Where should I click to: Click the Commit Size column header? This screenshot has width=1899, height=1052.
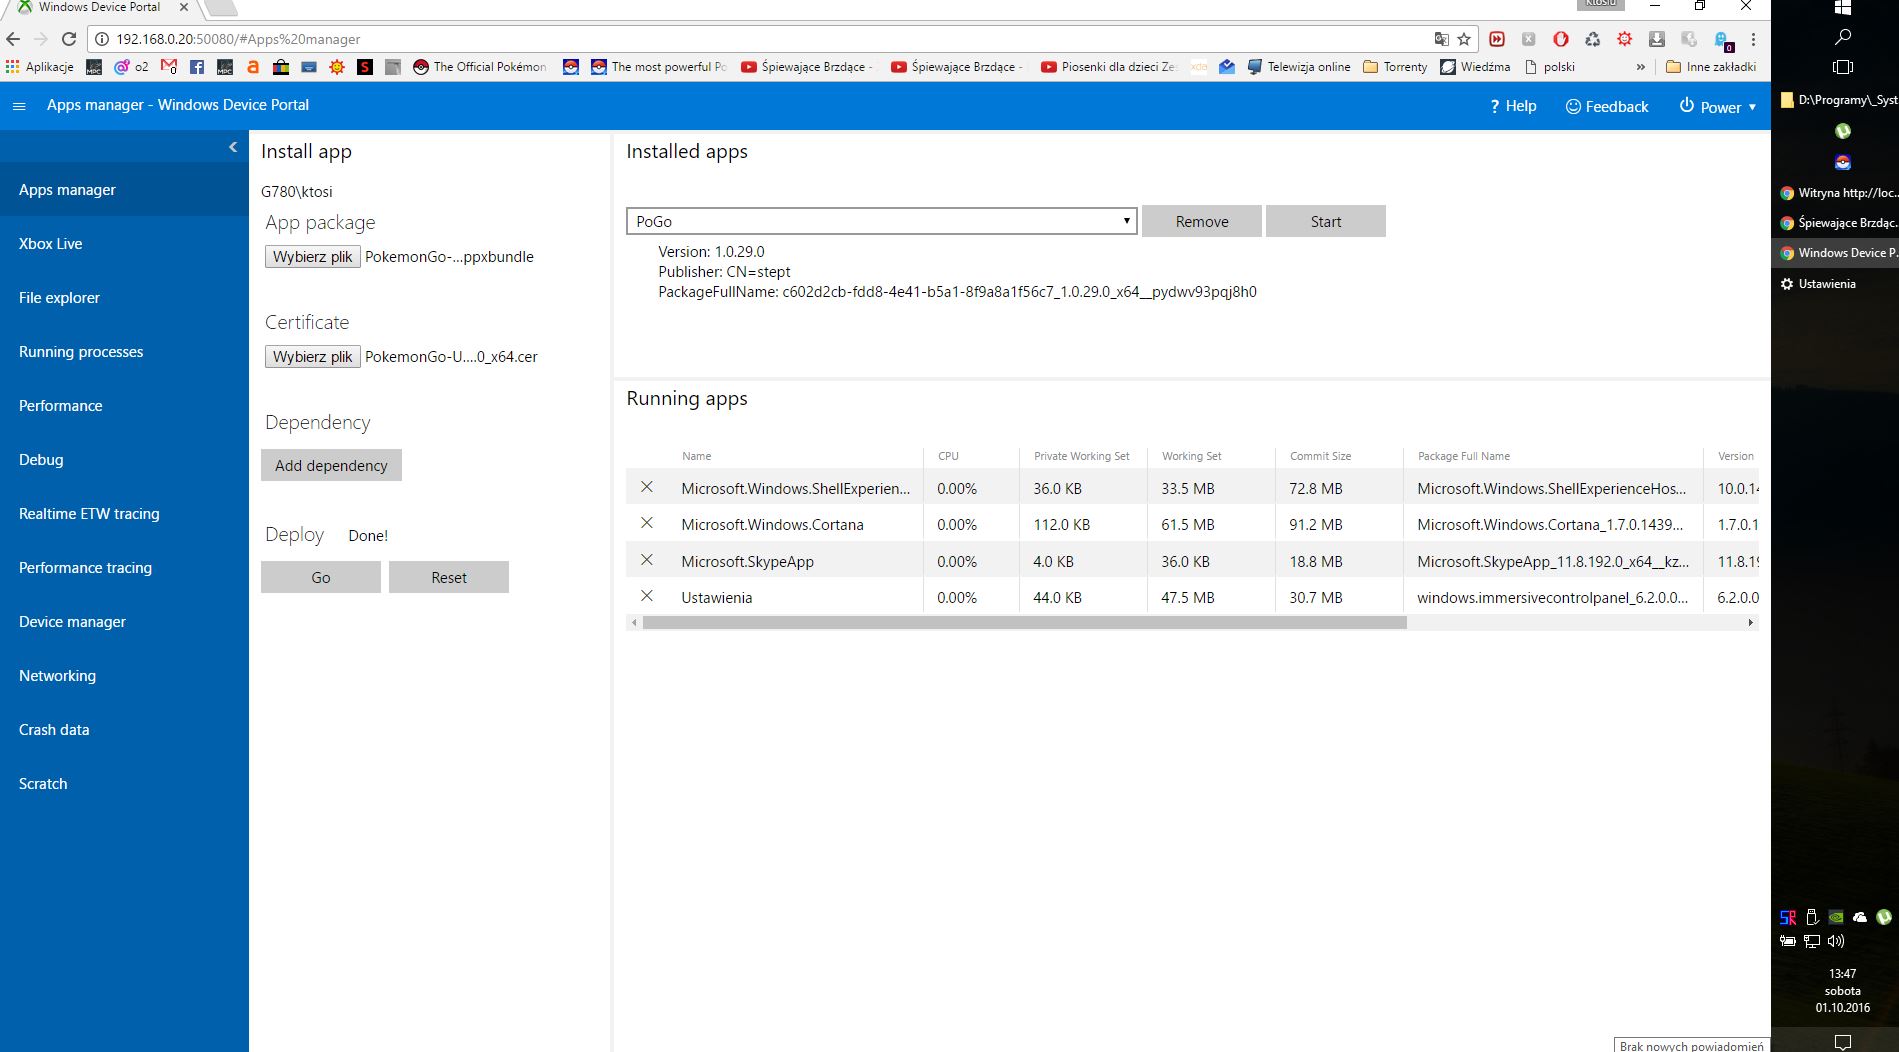pos(1320,456)
